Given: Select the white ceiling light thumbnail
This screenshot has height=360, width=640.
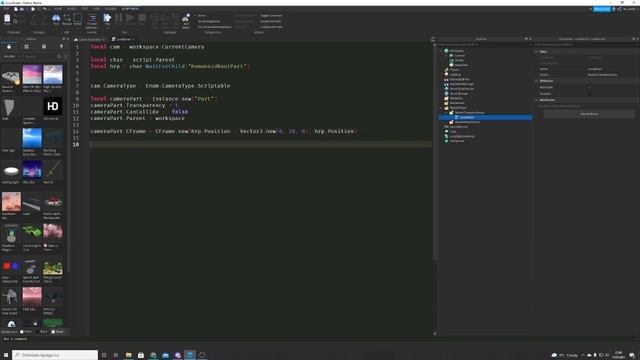Looking at the screenshot, I should click(11, 170).
